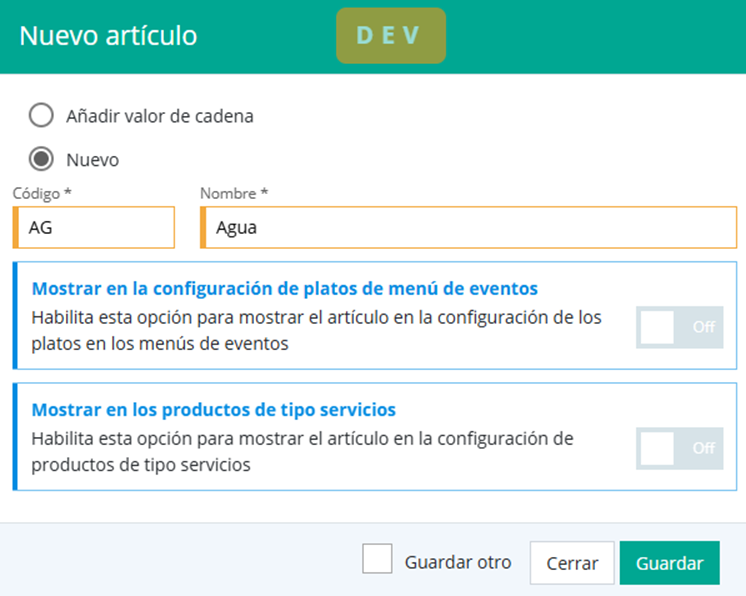Select the 'Añadir valor de cadena' radio button
Viewport: 746px width, 596px height.
41,116
